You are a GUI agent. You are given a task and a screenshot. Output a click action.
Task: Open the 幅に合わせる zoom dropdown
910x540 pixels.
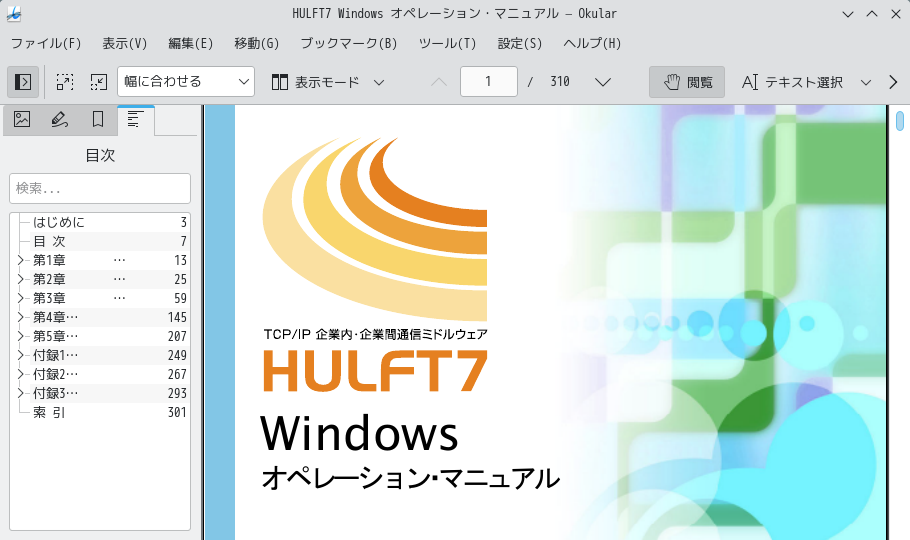point(186,81)
